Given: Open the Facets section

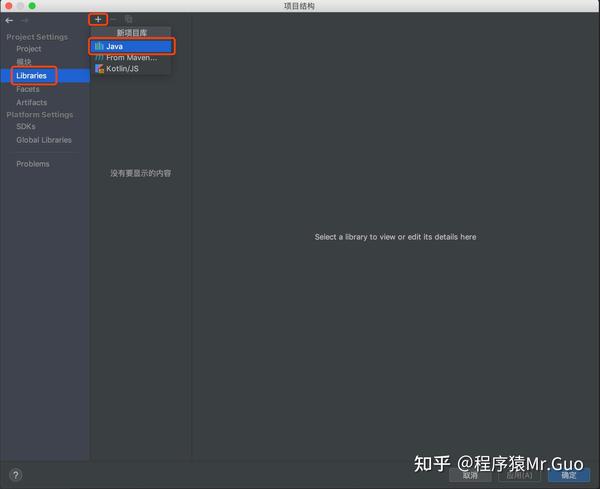Looking at the screenshot, I should pyautogui.click(x=28, y=89).
